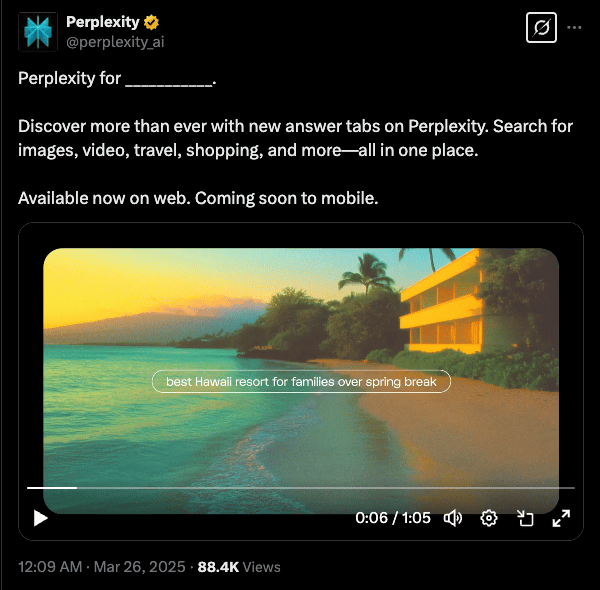
Task: Open the Perplexity profile avatar
Action: pos(38,32)
